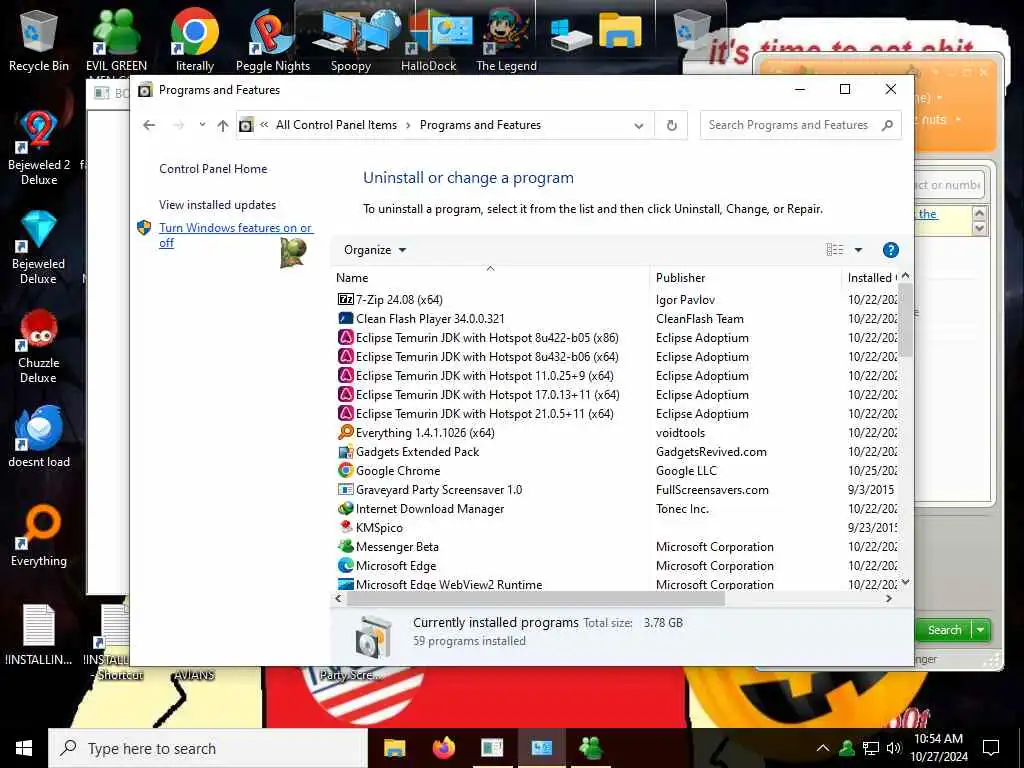Open Turn Windows features on or off
Image resolution: width=1024 pixels, height=768 pixels.
[236, 235]
